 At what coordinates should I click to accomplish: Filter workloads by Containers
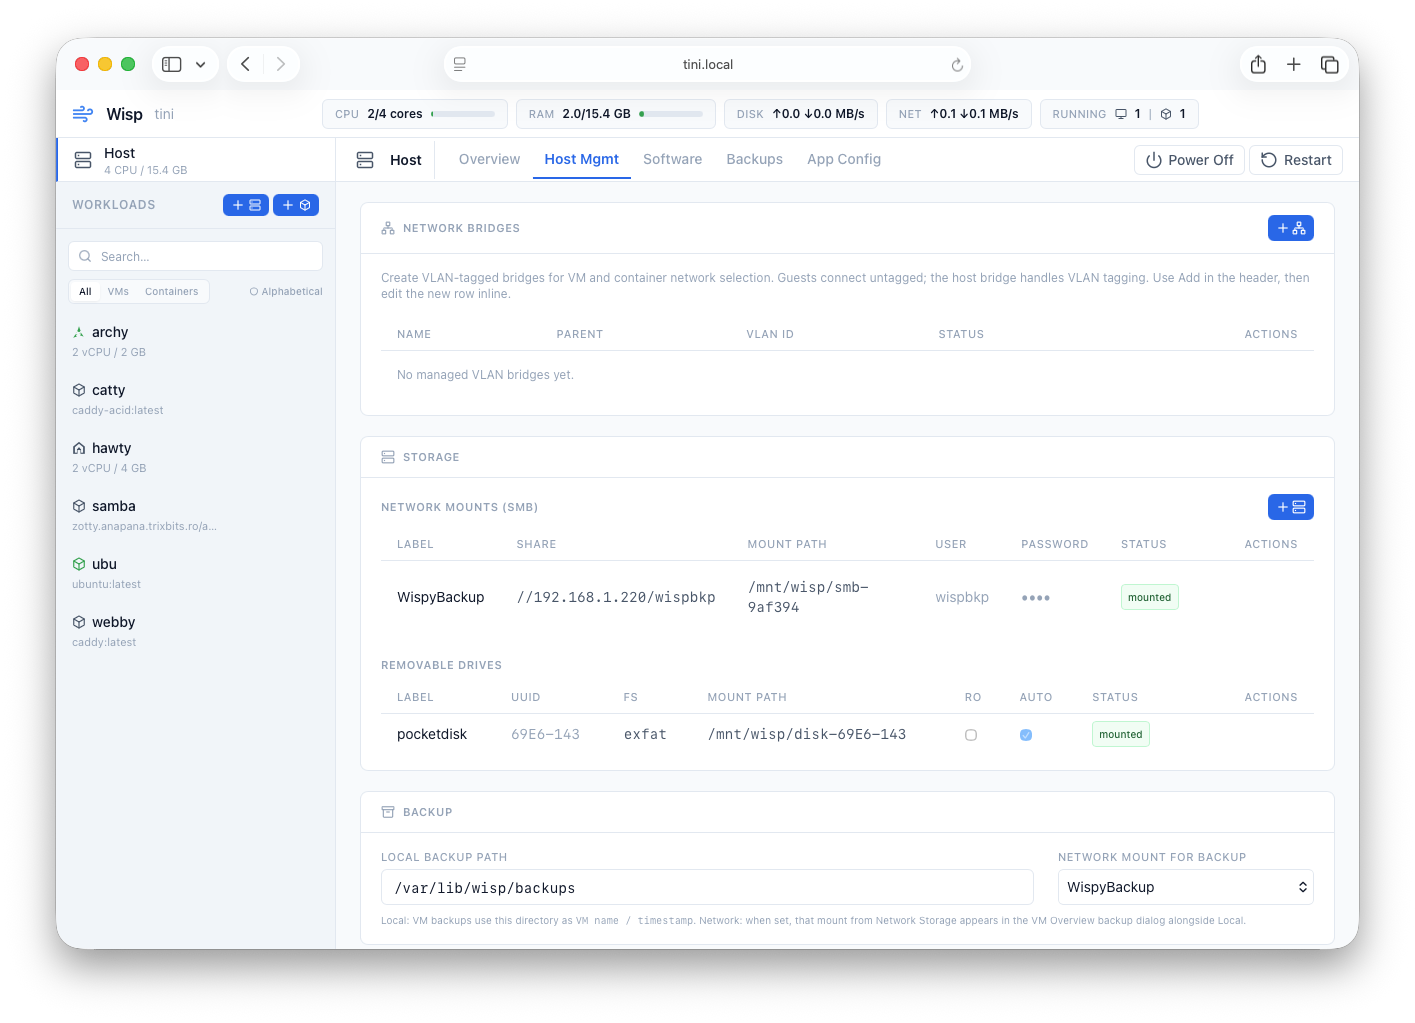point(172,292)
